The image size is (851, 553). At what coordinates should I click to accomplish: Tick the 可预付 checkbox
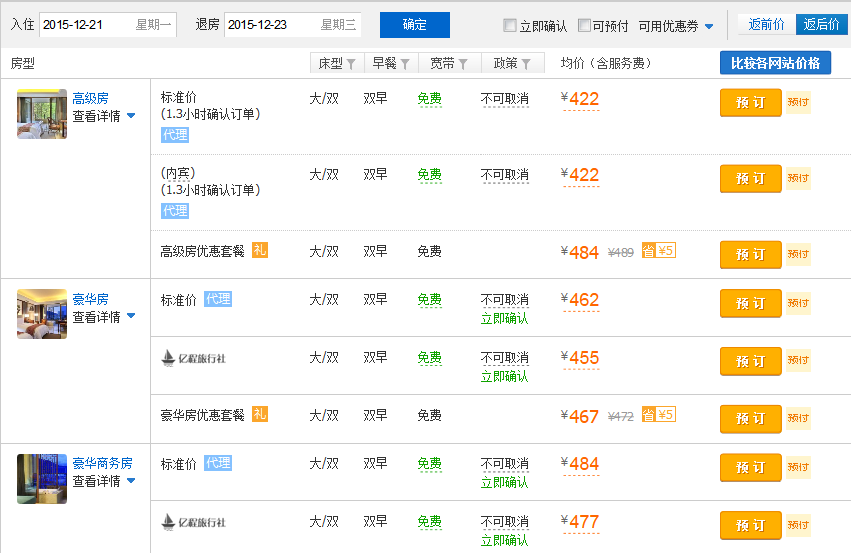(x=585, y=26)
